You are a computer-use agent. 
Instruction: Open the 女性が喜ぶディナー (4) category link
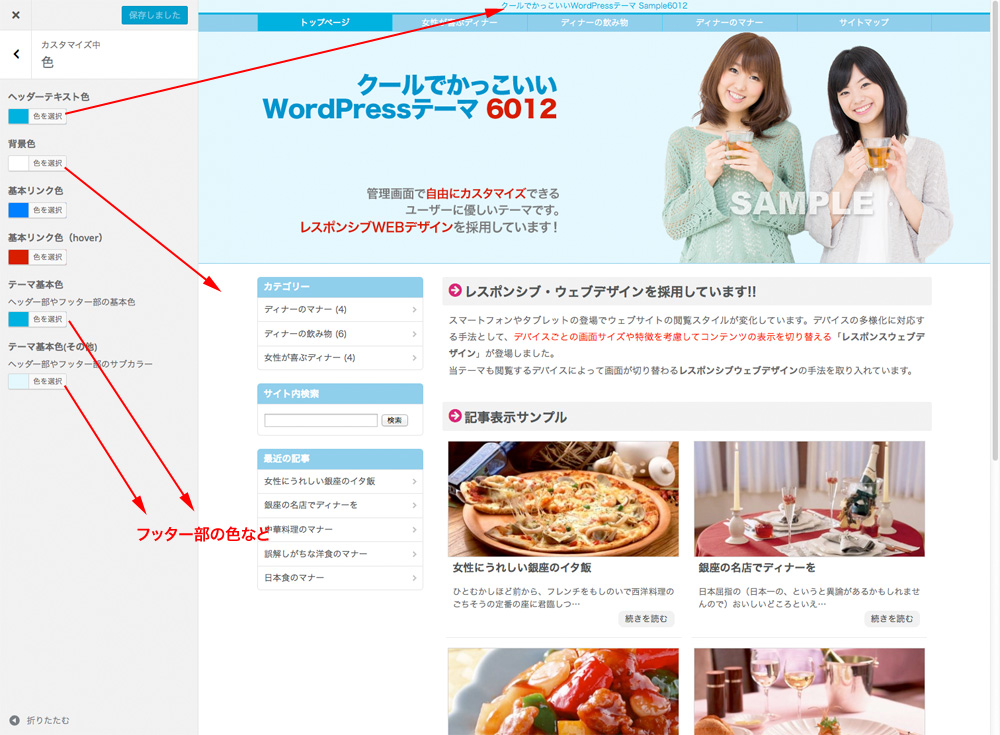click(309, 358)
